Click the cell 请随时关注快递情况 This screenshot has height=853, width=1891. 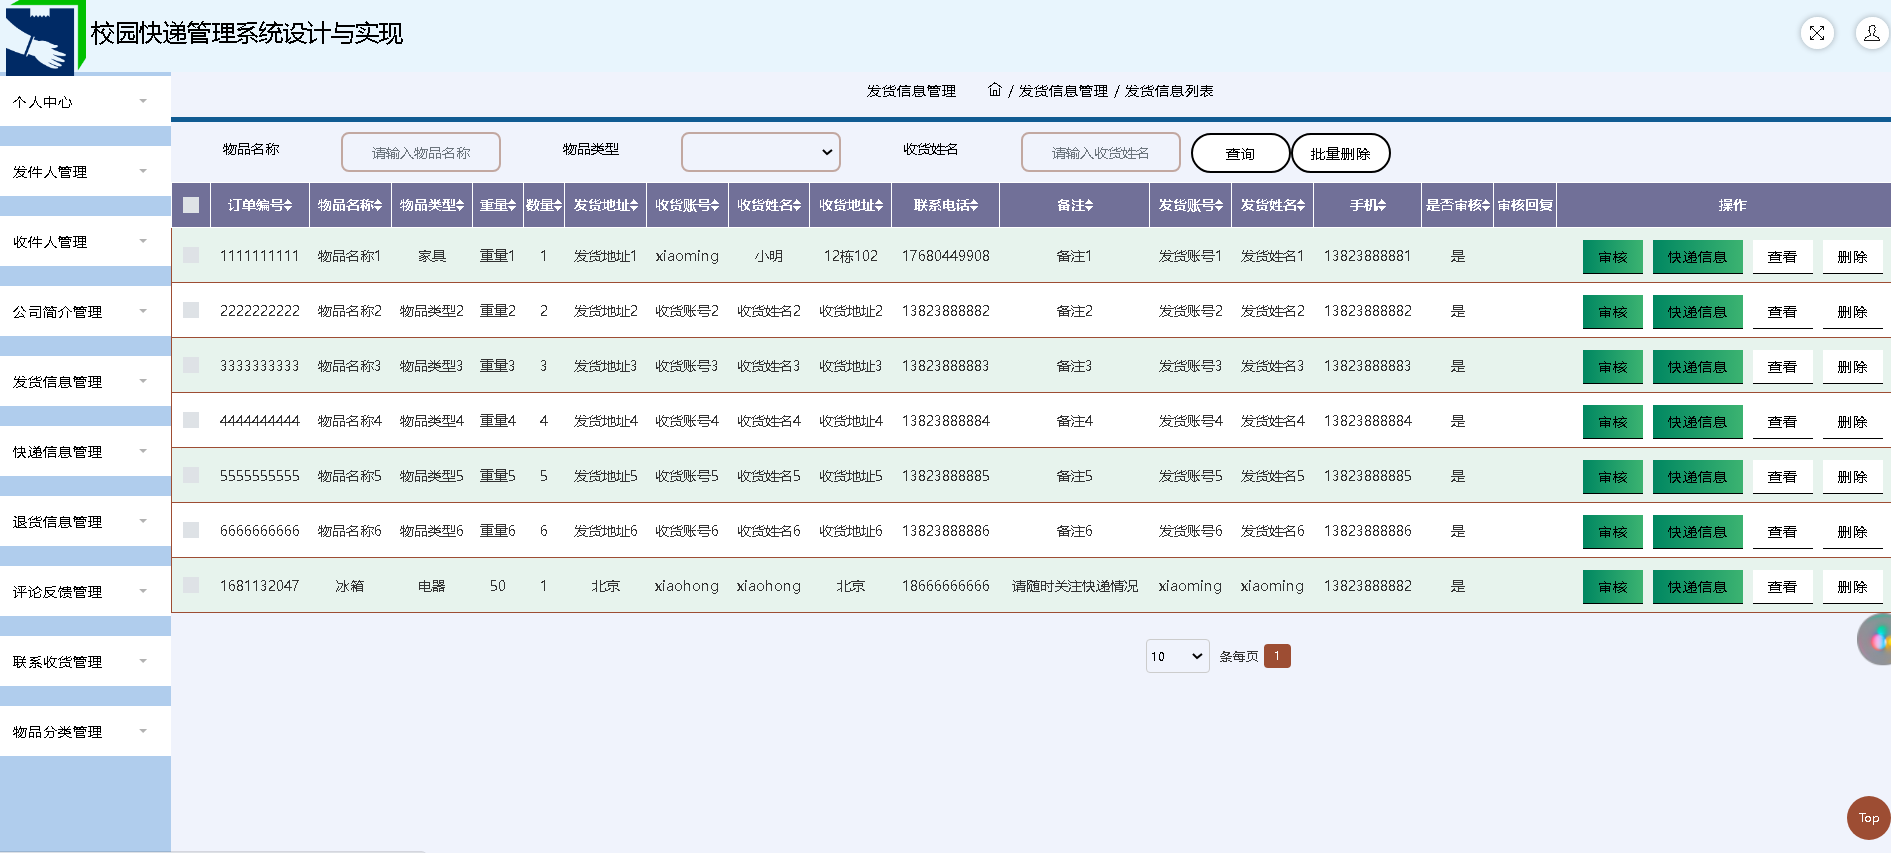1075,586
